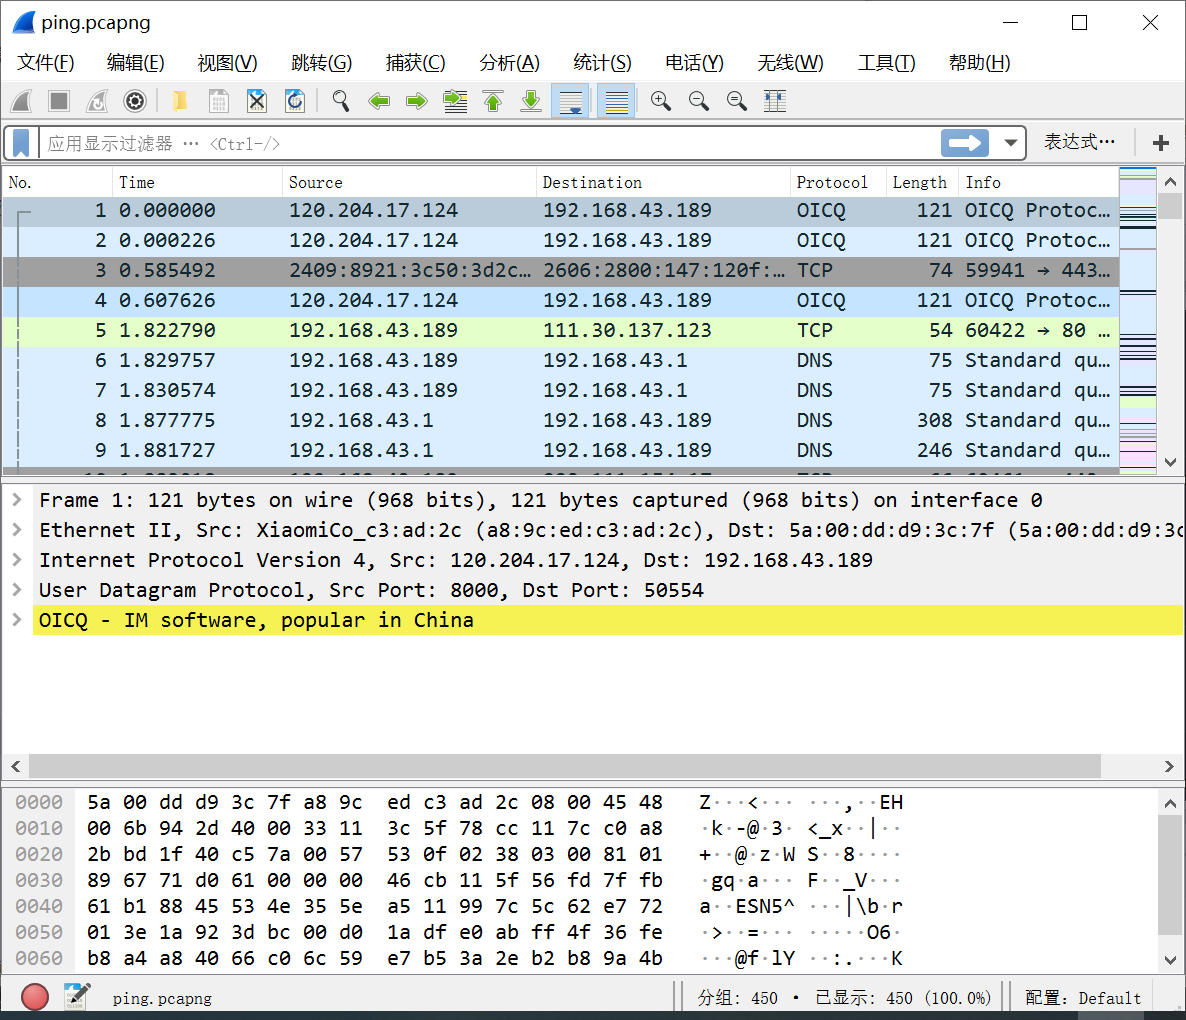The height and width of the screenshot is (1020, 1186).
Task: Go to the first packet
Action: click(493, 100)
